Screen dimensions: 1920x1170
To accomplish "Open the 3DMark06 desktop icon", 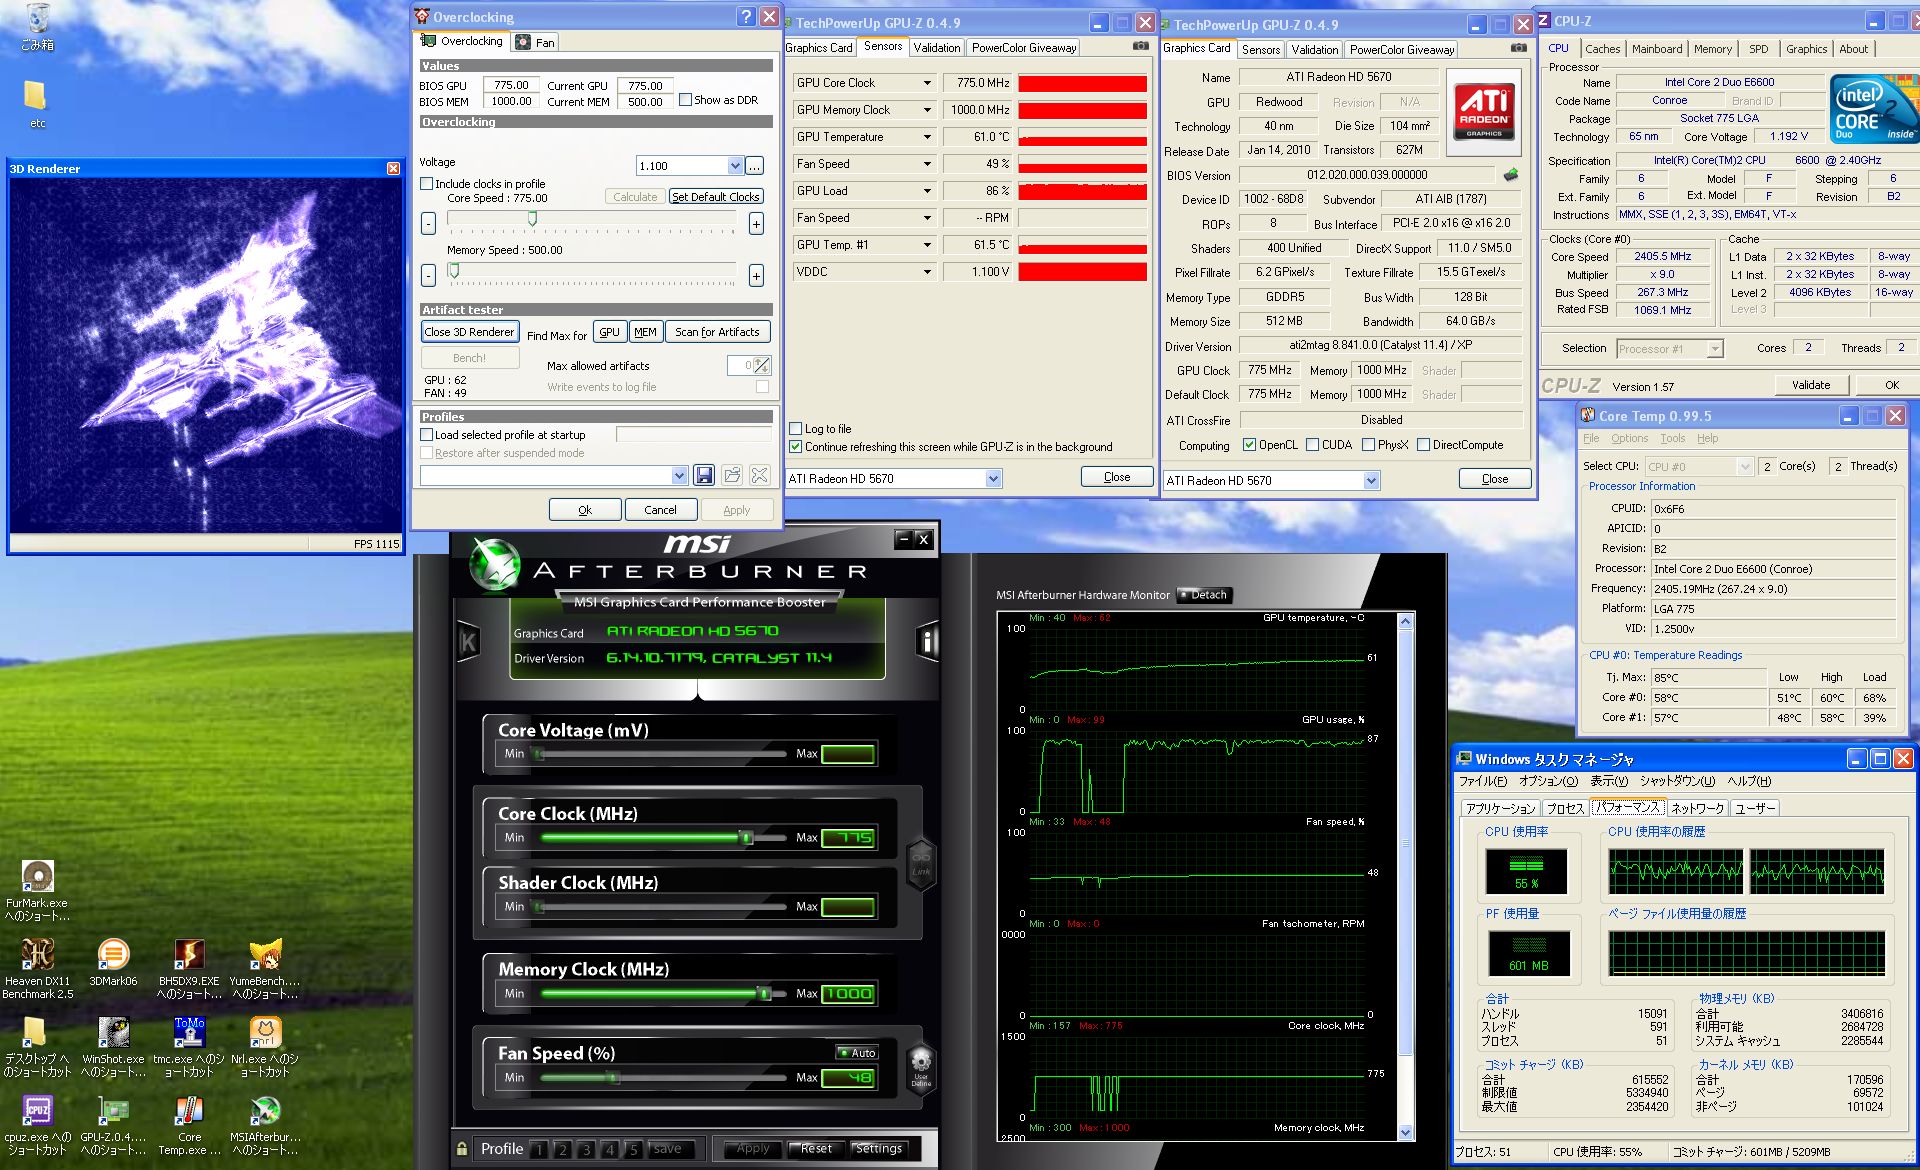I will click(x=113, y=955).
